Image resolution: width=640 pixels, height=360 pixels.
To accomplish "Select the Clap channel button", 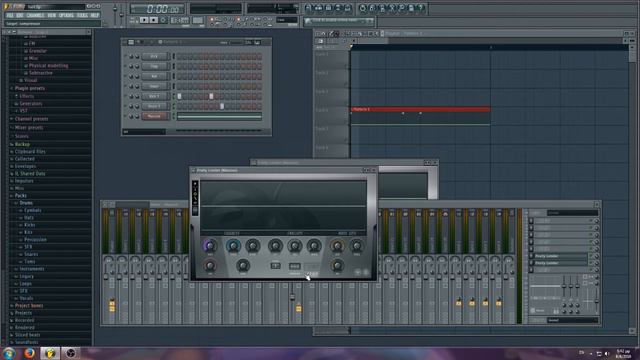I will point(155,66).
